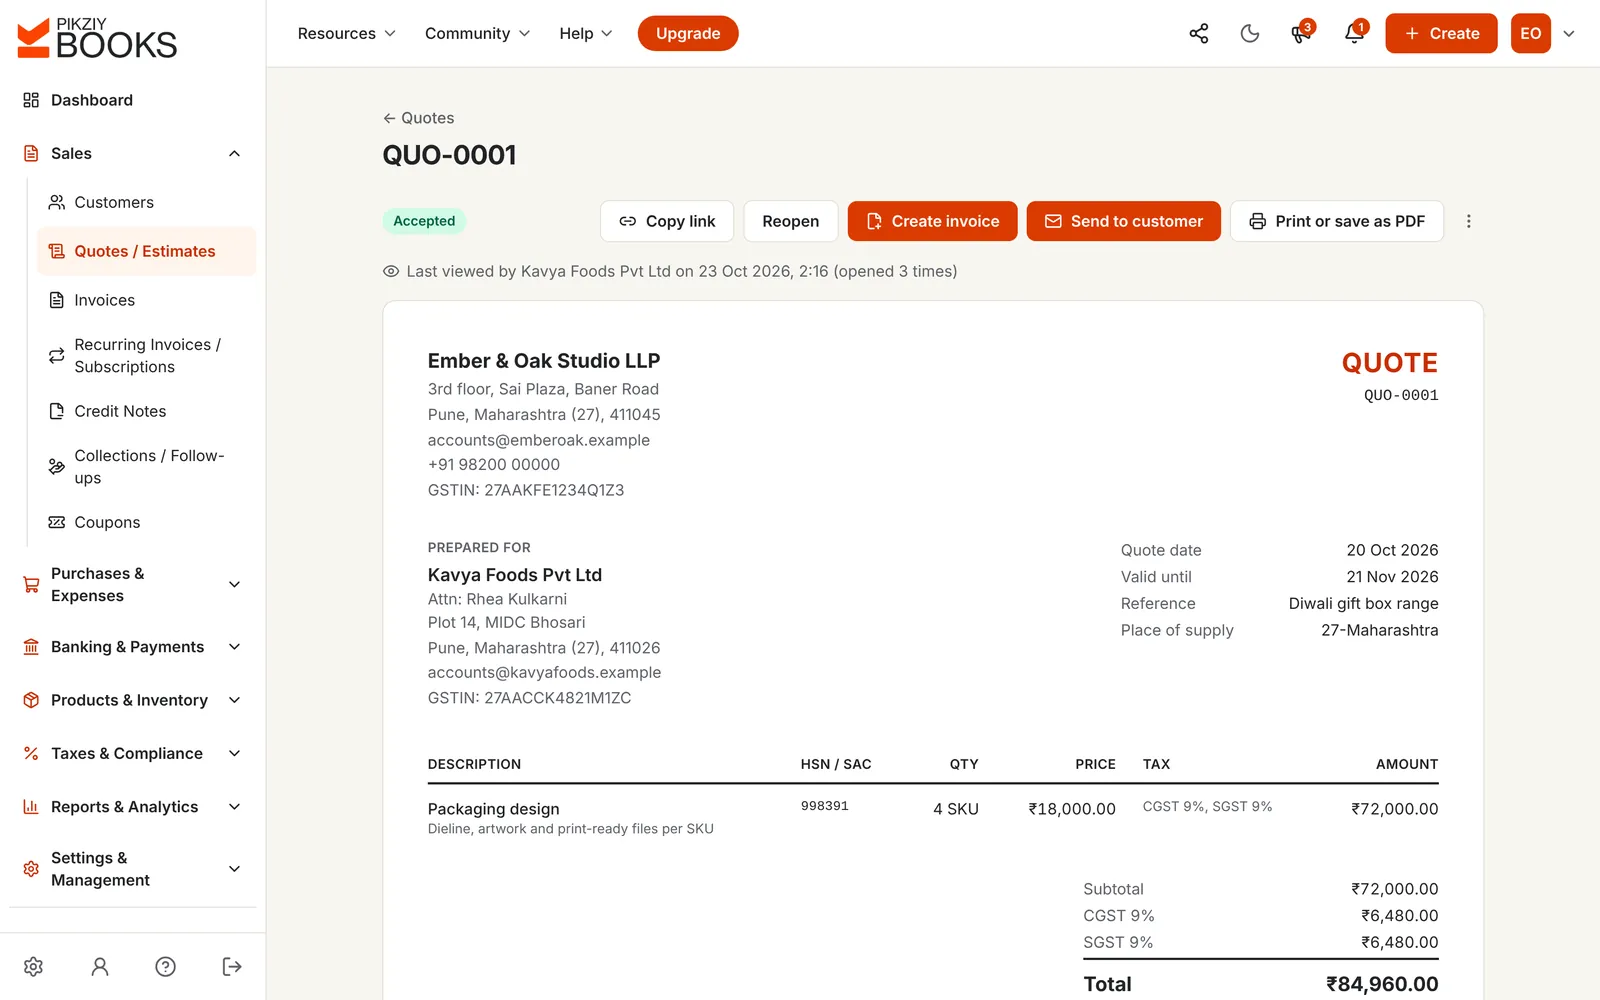This screenshot has width=1600, height=1000.
Task: Go back to Quotes list
Action: coord(418,118)
